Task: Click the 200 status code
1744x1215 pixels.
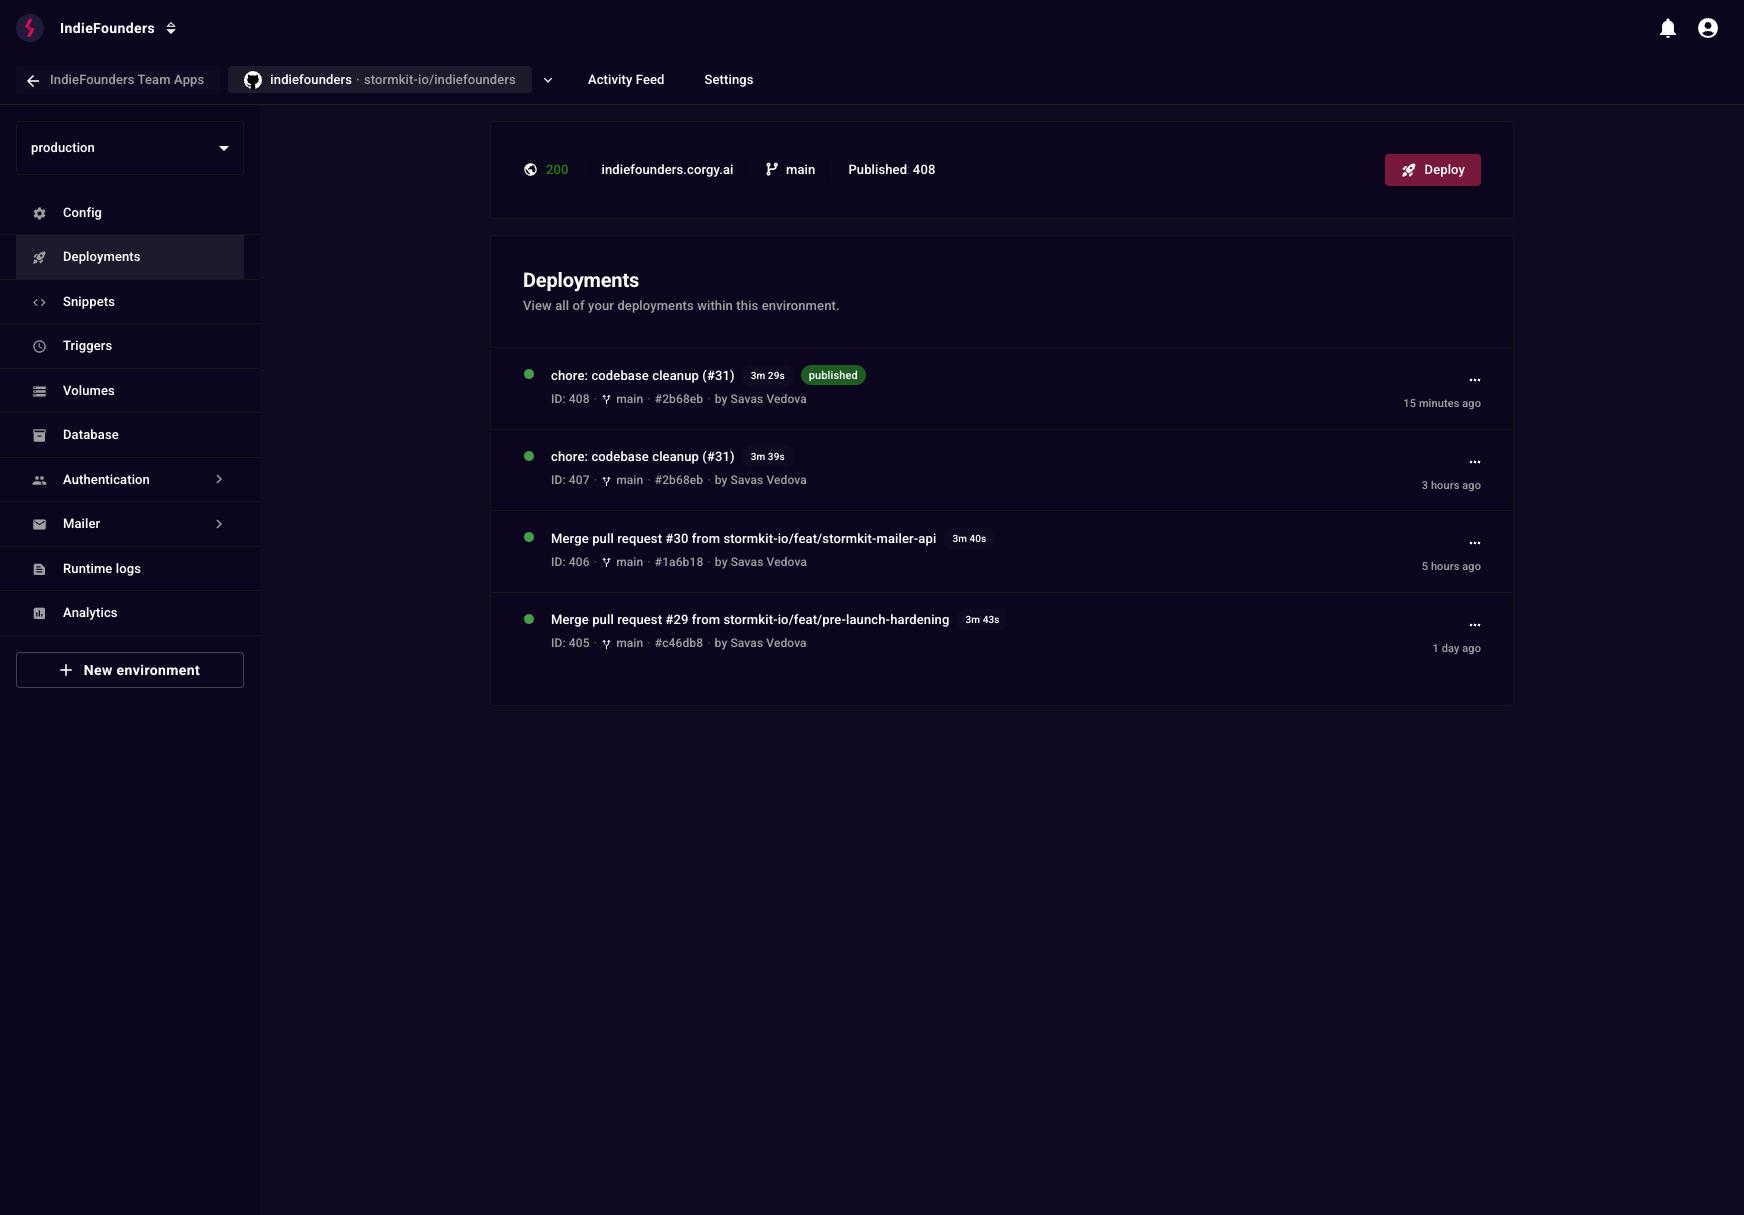Action: coord(557,170)
